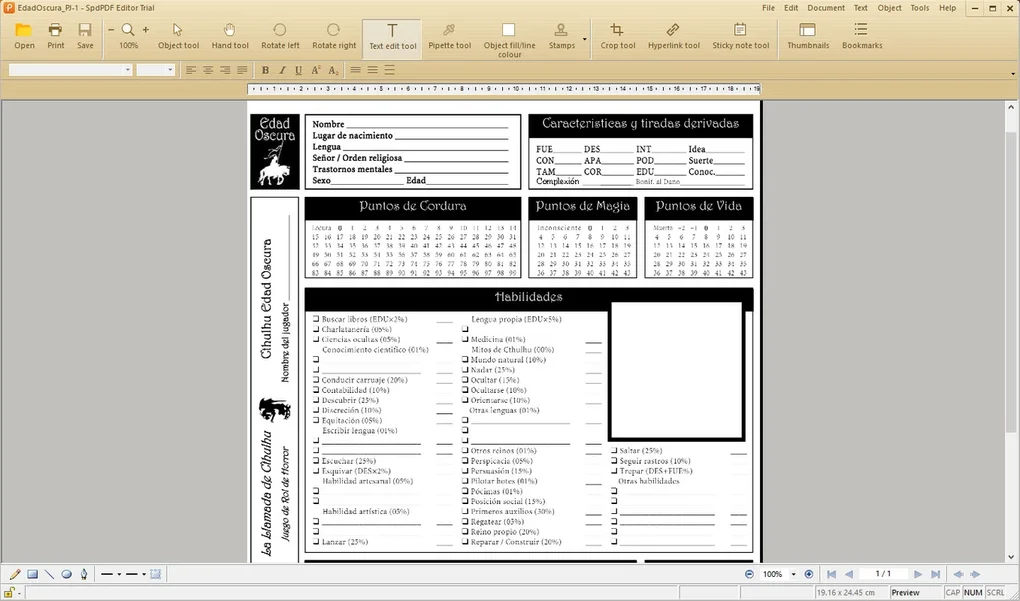Go to the first page
Screen dimensions: 1020x601
pos(831,574)
